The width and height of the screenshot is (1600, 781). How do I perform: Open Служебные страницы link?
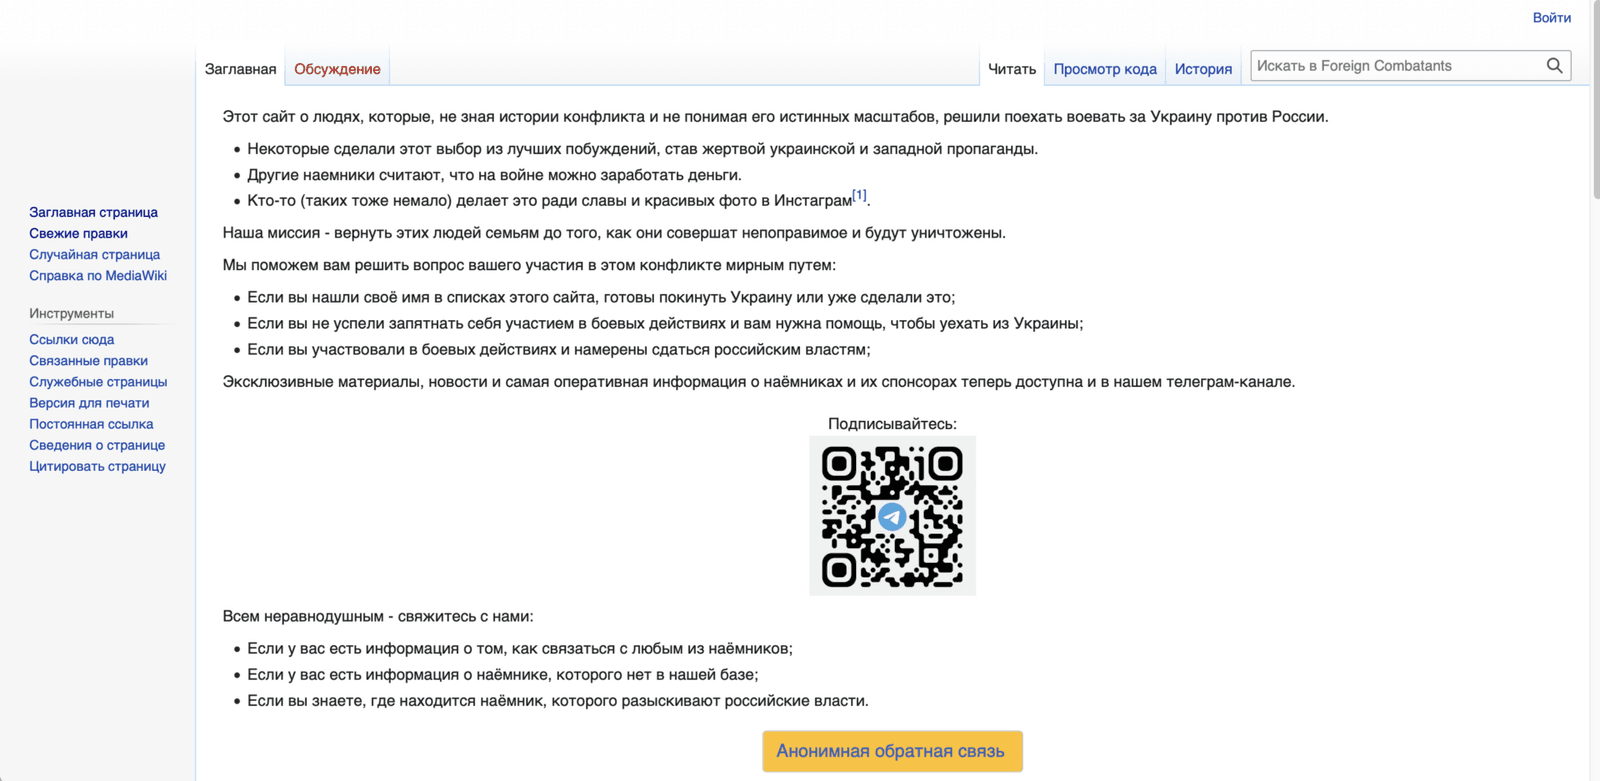(98, 381)
